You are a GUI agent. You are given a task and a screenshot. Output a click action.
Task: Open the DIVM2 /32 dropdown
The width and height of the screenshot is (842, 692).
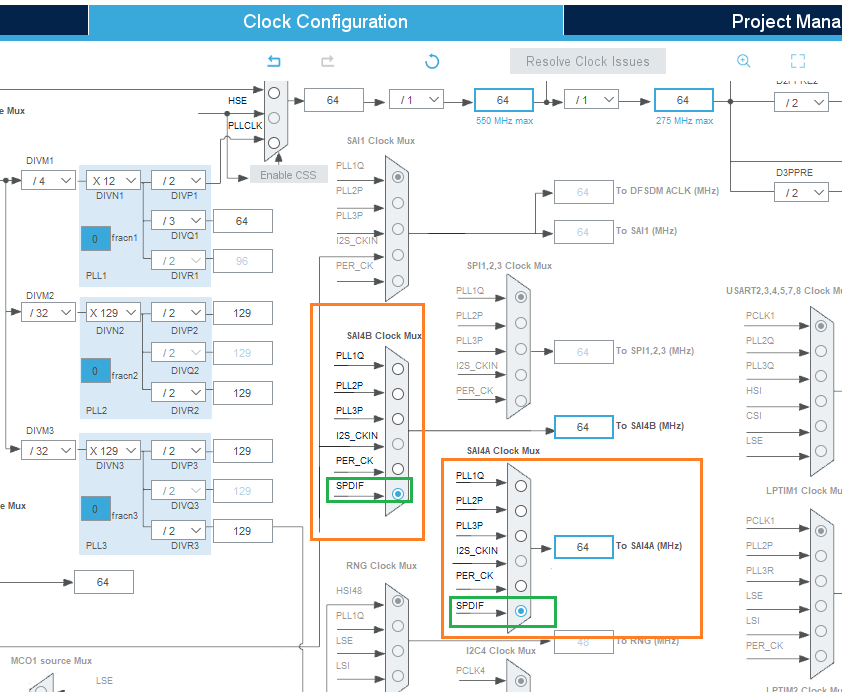[x=48, y=312]
